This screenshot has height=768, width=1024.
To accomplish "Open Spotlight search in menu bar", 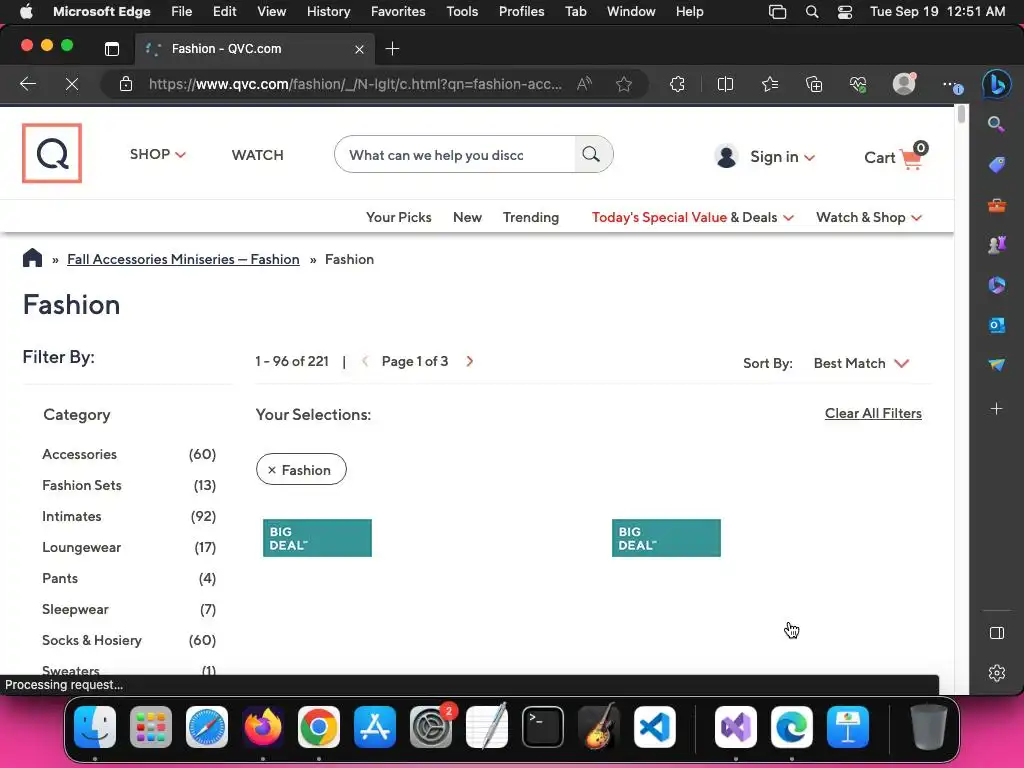I will coord(811,12).
